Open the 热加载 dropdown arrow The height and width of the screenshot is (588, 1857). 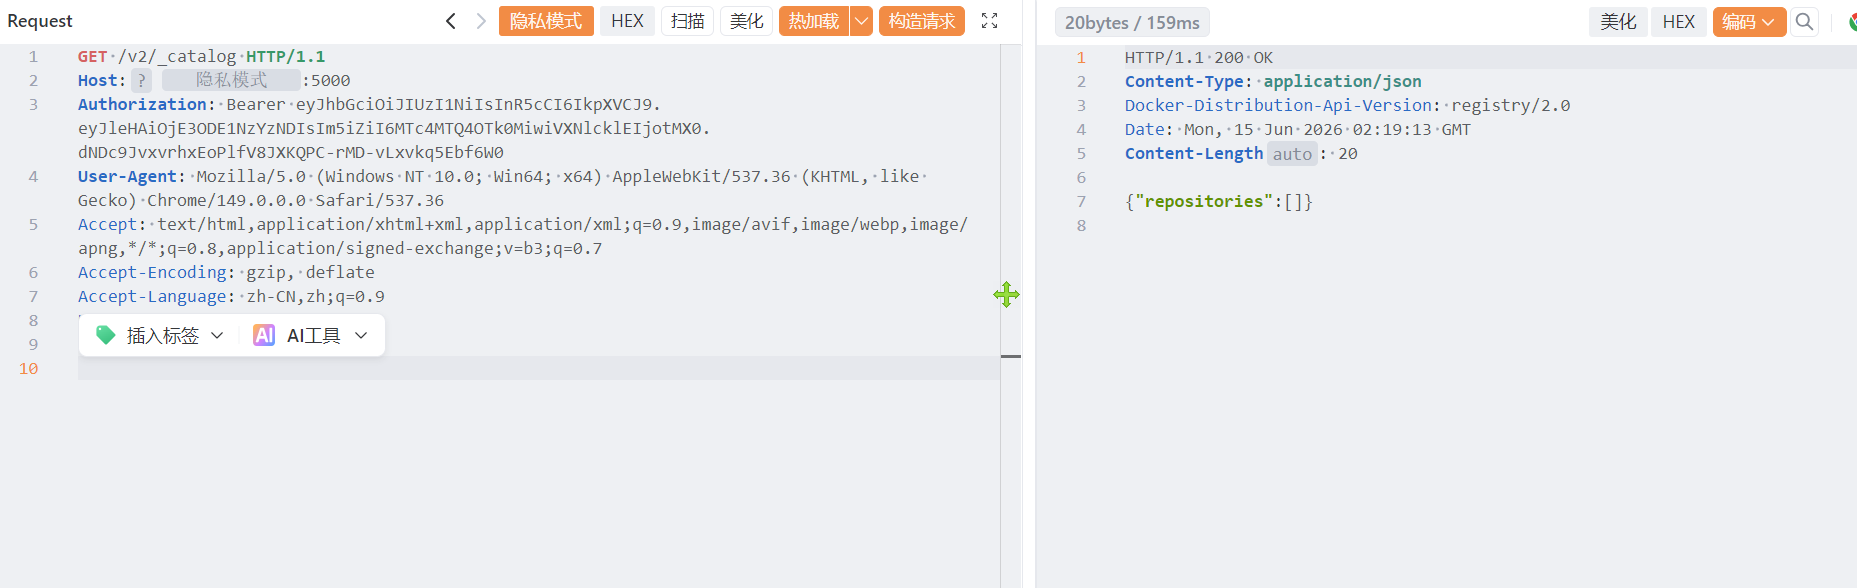pos(861,21)
